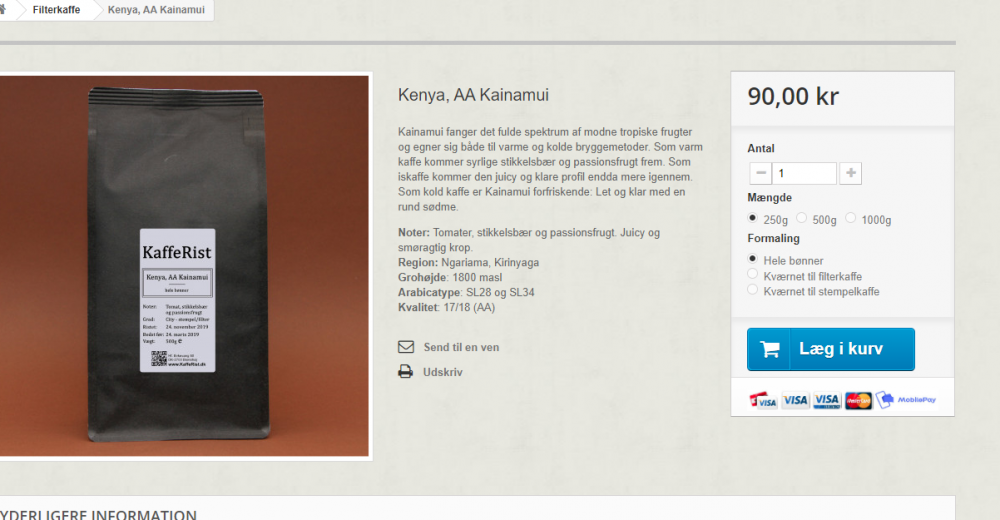
Task: Click the MasterCard payment icon
Action: tap(858, 400)
